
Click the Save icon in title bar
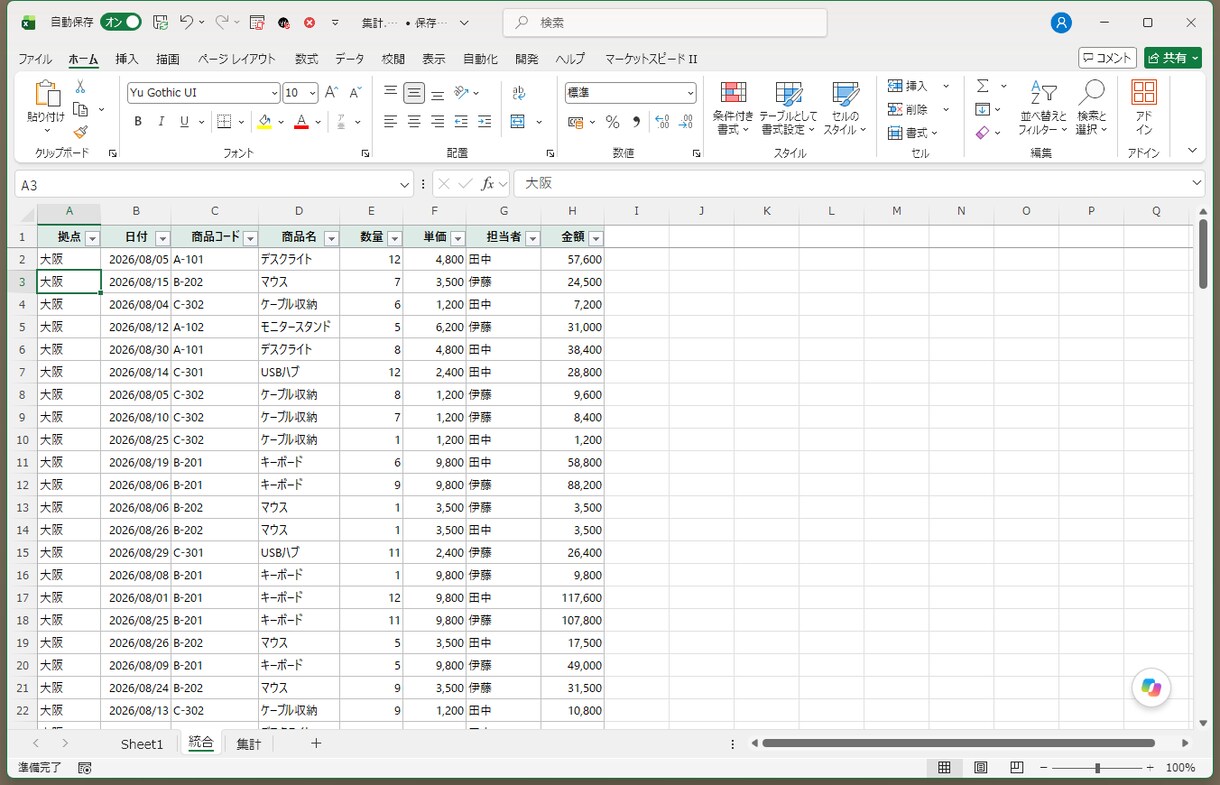tap(160, 22)
